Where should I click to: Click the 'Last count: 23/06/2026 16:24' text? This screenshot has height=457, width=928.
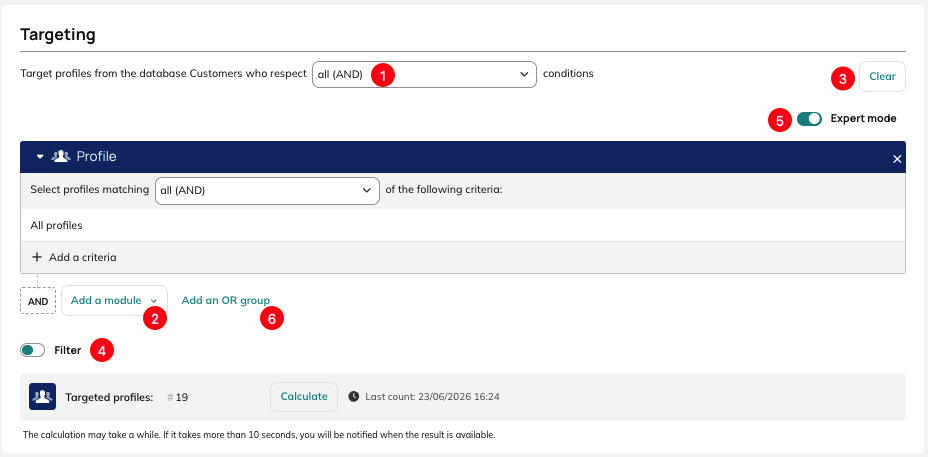pos(432,397)
